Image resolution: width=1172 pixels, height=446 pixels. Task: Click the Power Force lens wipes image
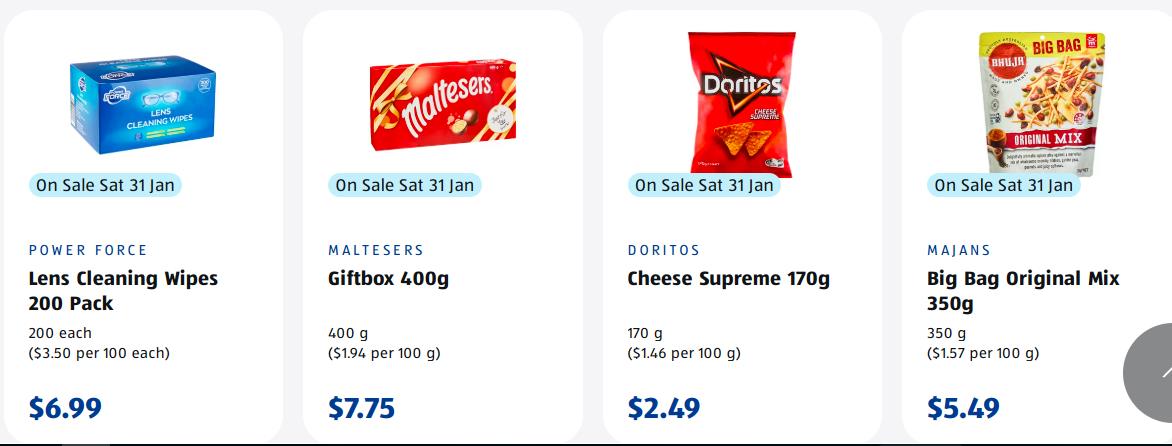tap(143, 107)
